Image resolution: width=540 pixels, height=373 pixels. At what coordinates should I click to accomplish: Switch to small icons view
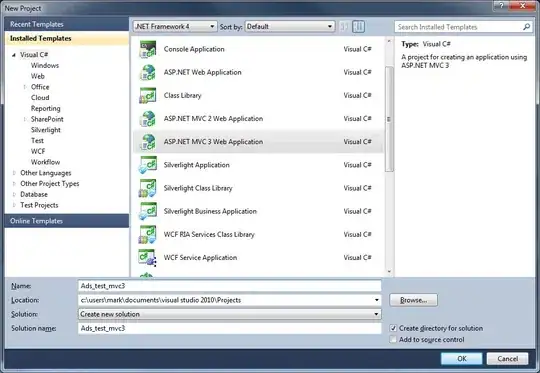click(x=344, y=27)
